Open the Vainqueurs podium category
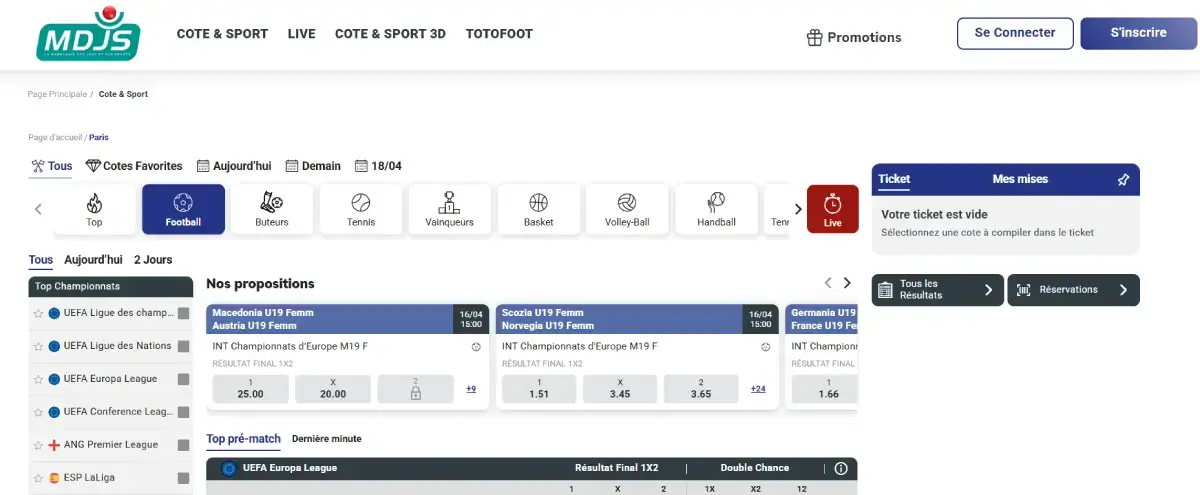 [449, 209]
